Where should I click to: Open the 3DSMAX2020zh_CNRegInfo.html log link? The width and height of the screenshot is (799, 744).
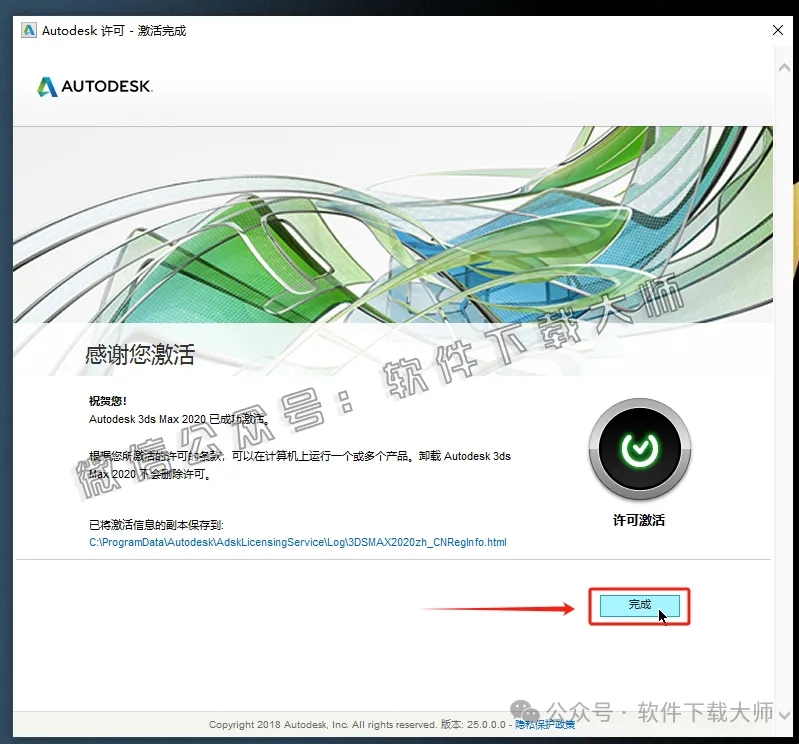click(298, 542)
